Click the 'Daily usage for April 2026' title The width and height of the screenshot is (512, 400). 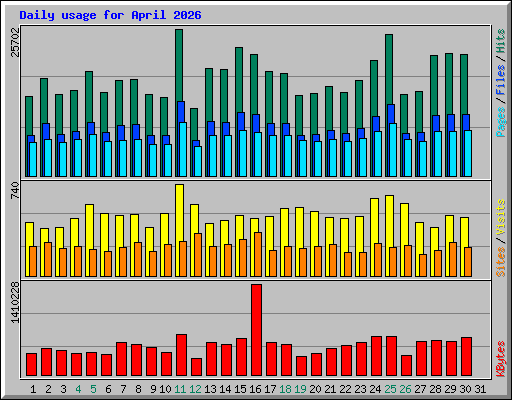click(110, 15)
